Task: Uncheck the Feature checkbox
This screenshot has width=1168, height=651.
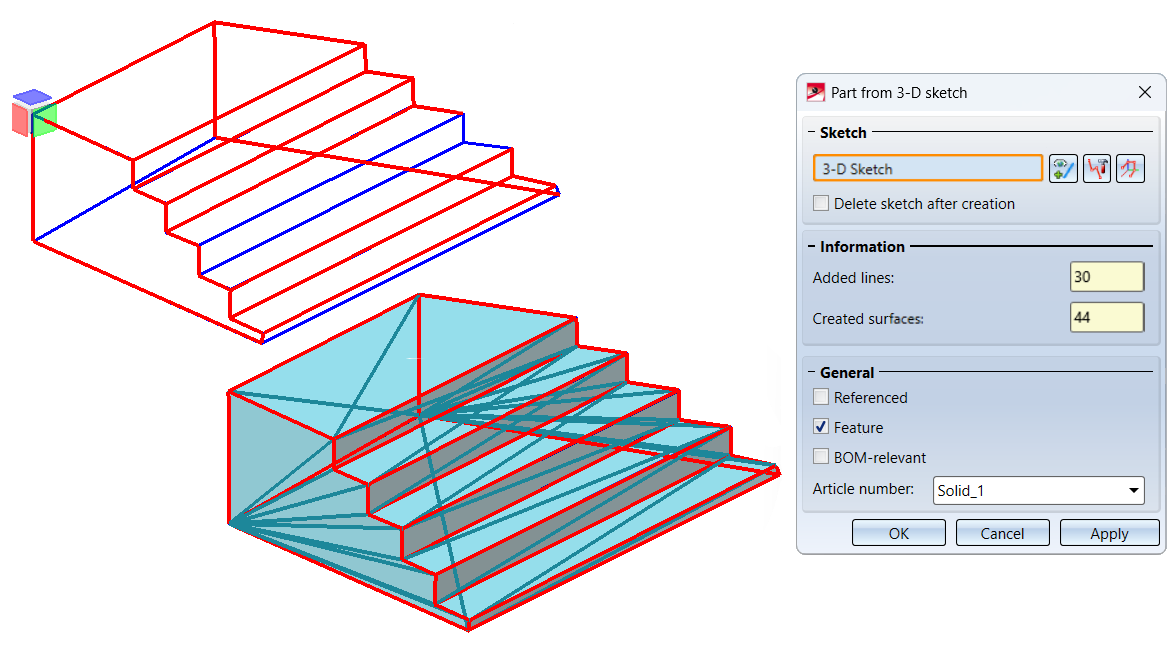Action: pos(821,427)
